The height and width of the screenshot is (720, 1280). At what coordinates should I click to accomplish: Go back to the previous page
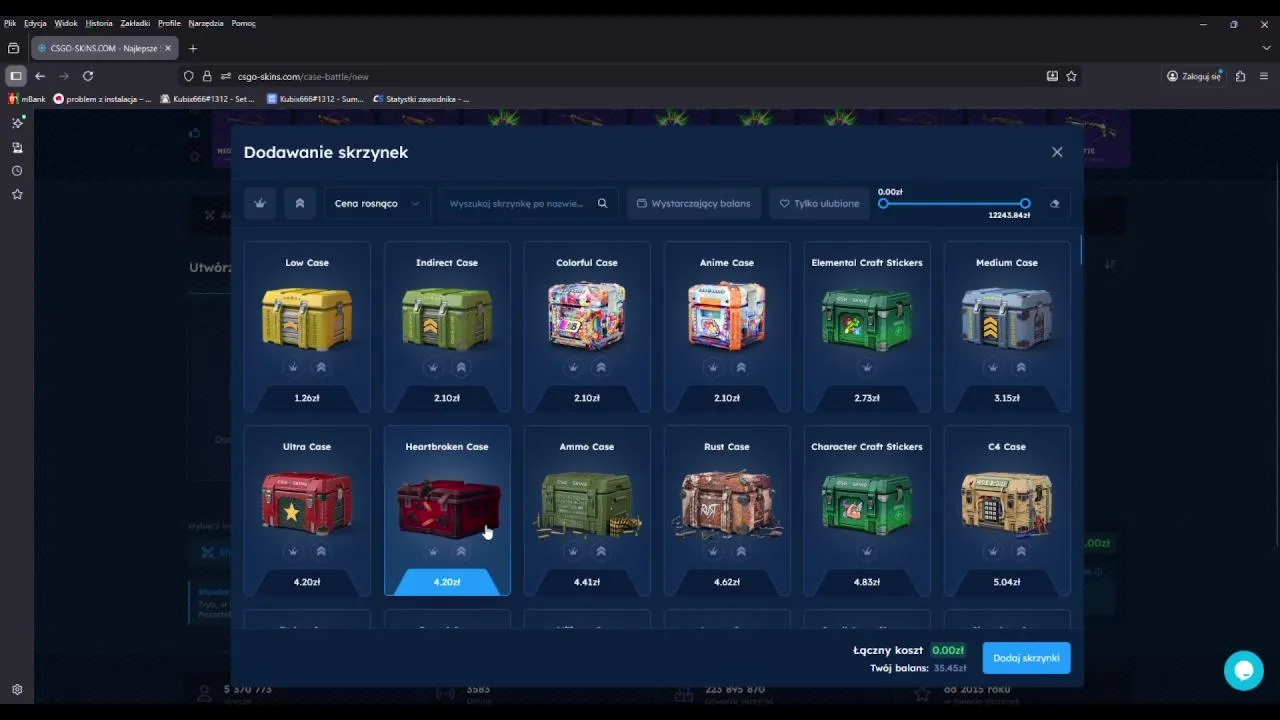click(40, 76)
